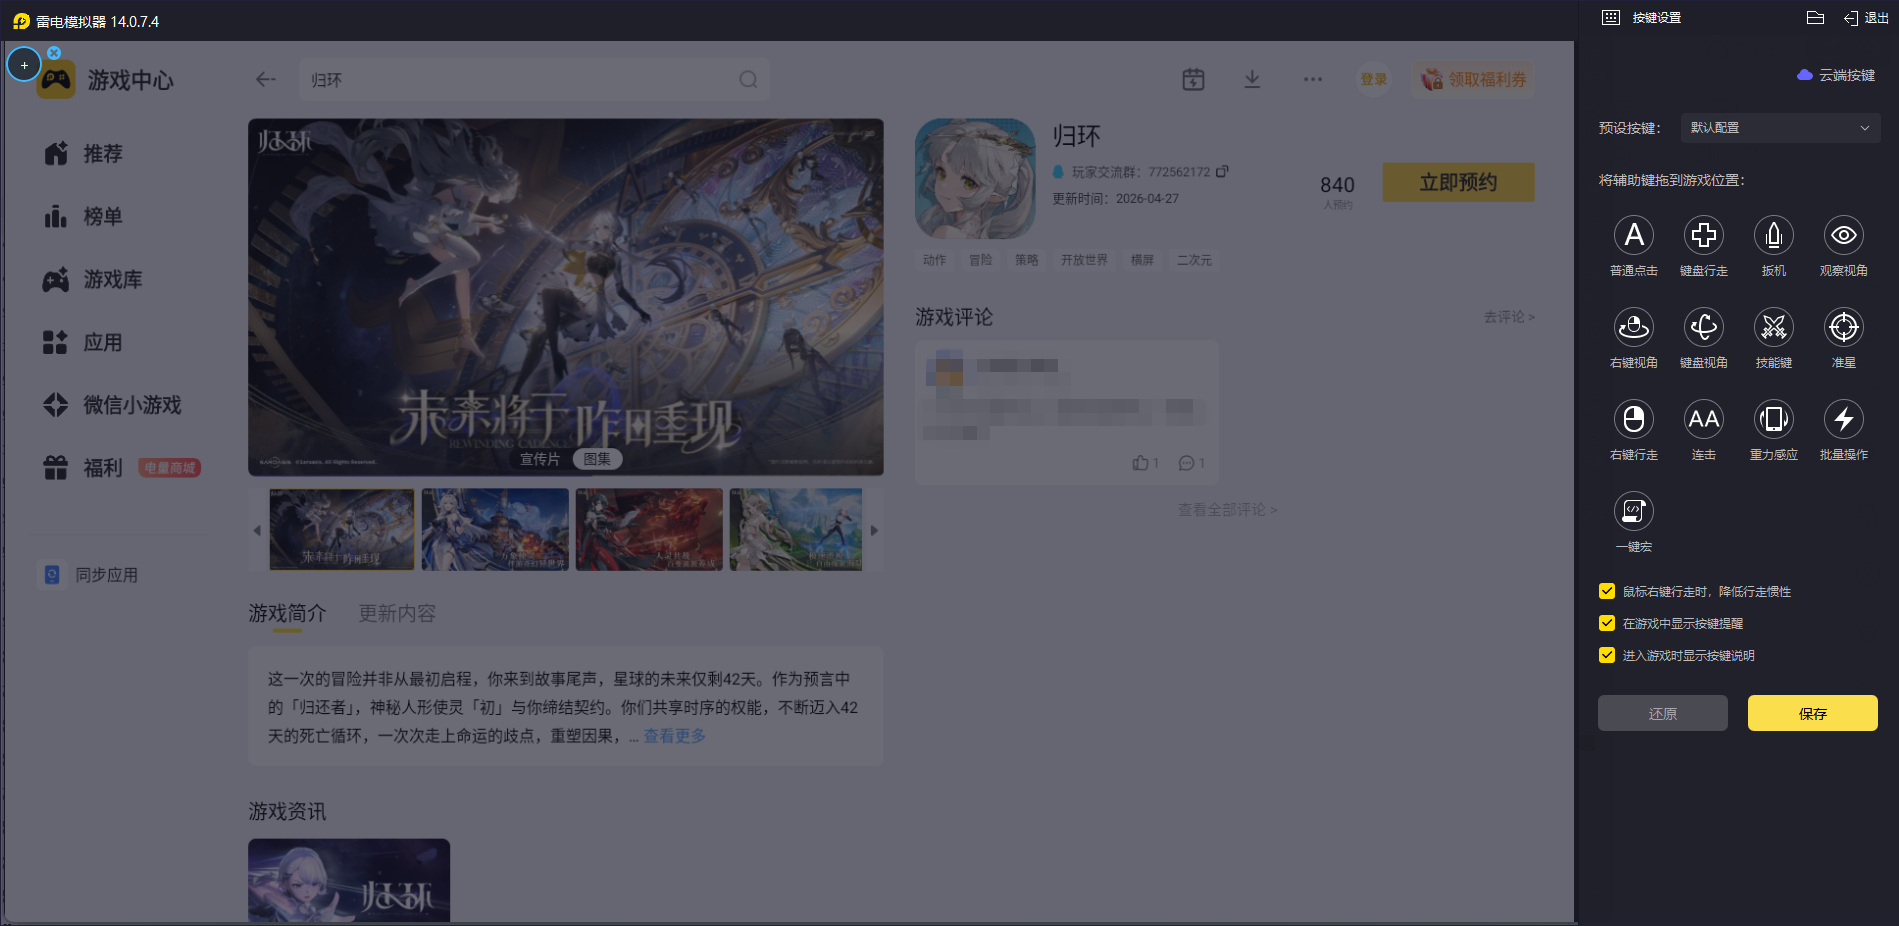This screenshot has height=926, width=1899.
Task: Exit key settings via 退出
Action: pyautogui.click(x=1867, y=18)
